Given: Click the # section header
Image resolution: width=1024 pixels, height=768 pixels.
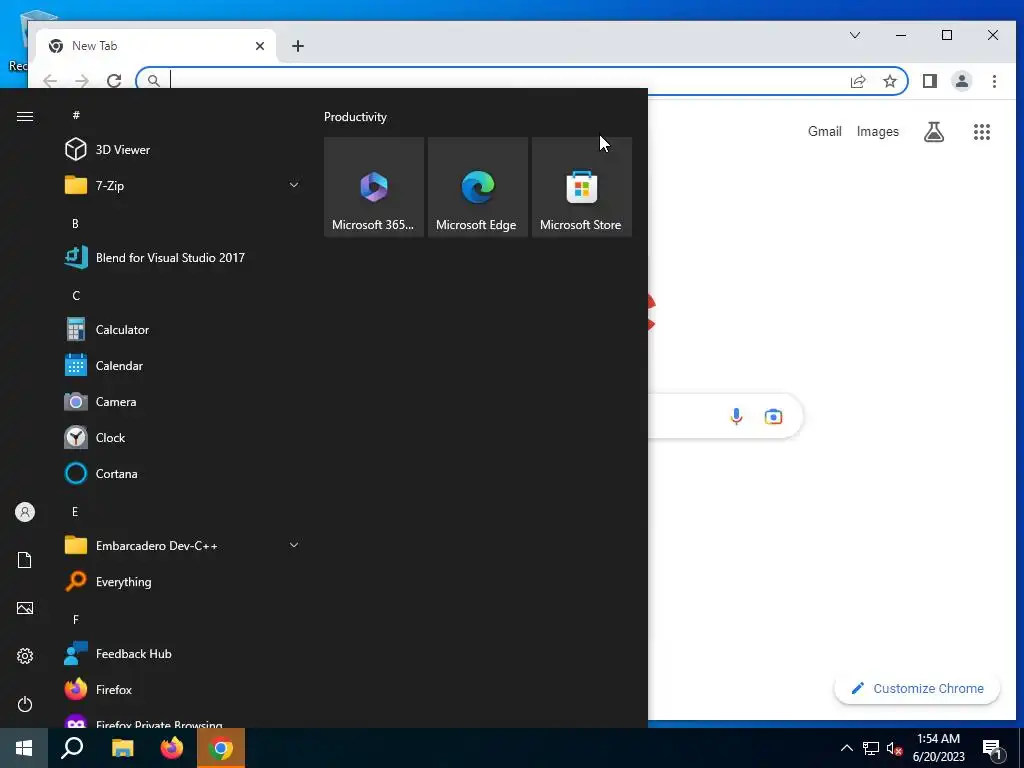Looking at the screenshot, I should 76,115.
